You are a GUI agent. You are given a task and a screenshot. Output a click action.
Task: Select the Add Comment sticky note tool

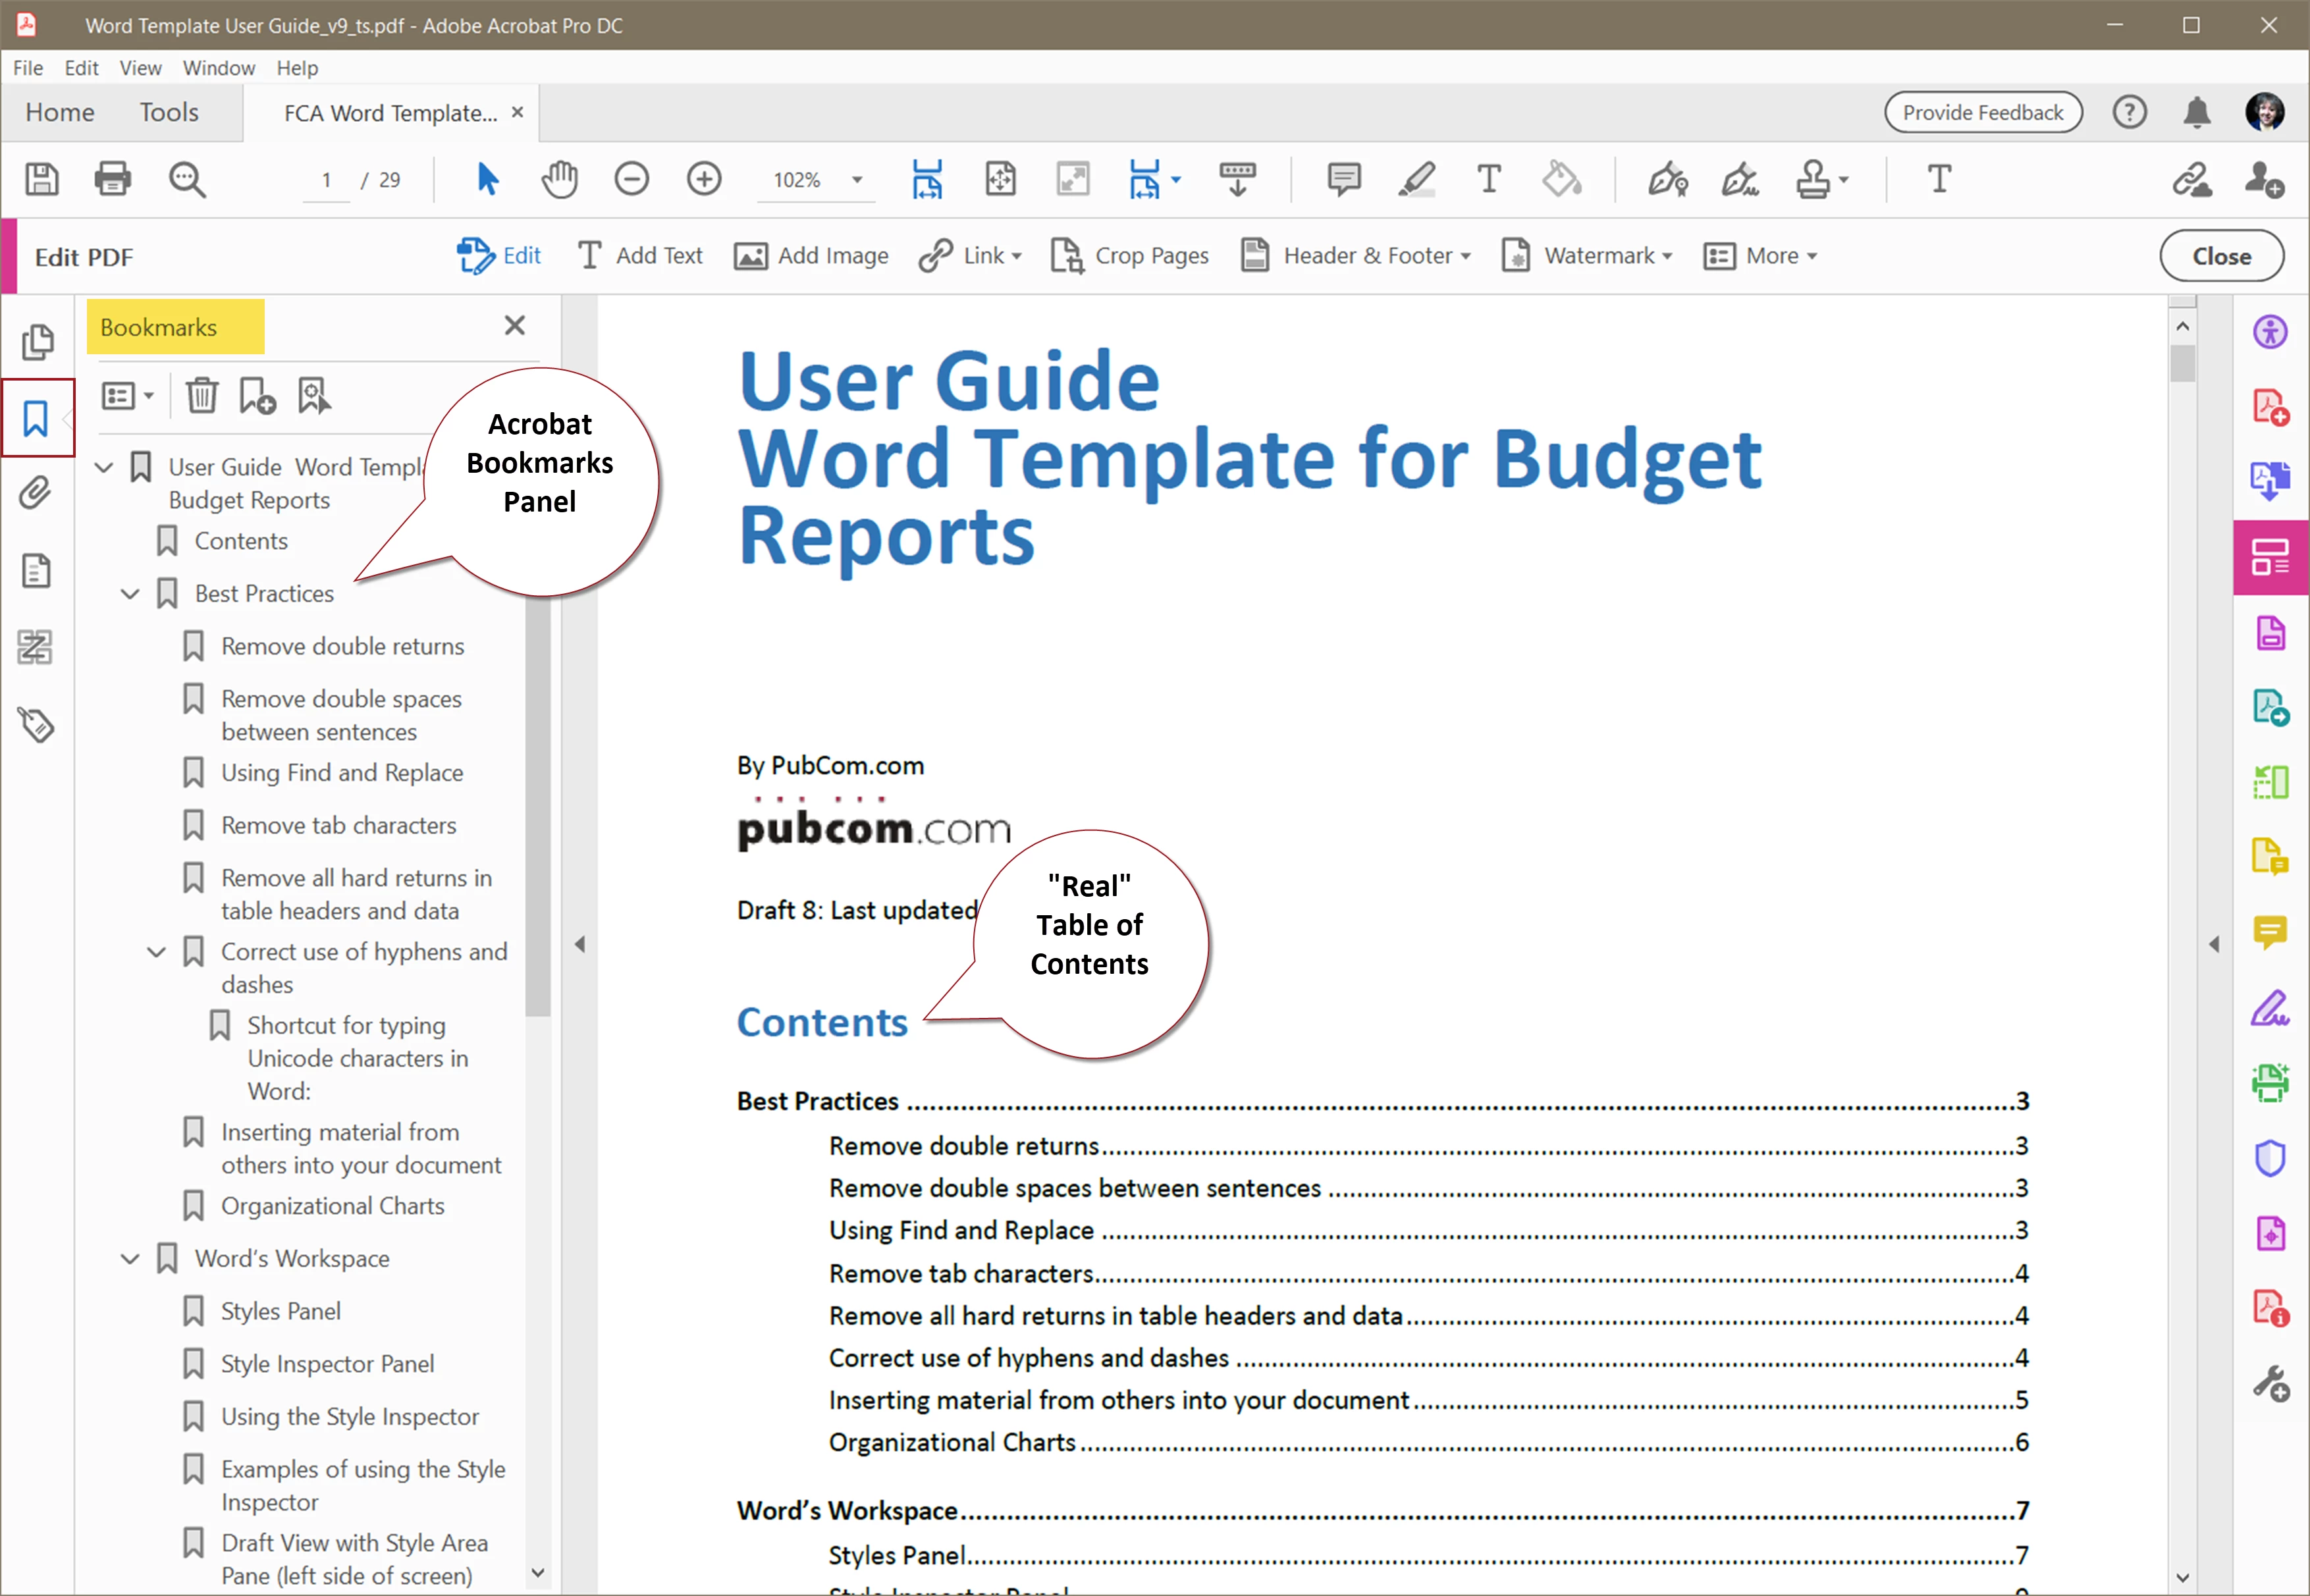pyautogui.click(x=1343, y=180)
